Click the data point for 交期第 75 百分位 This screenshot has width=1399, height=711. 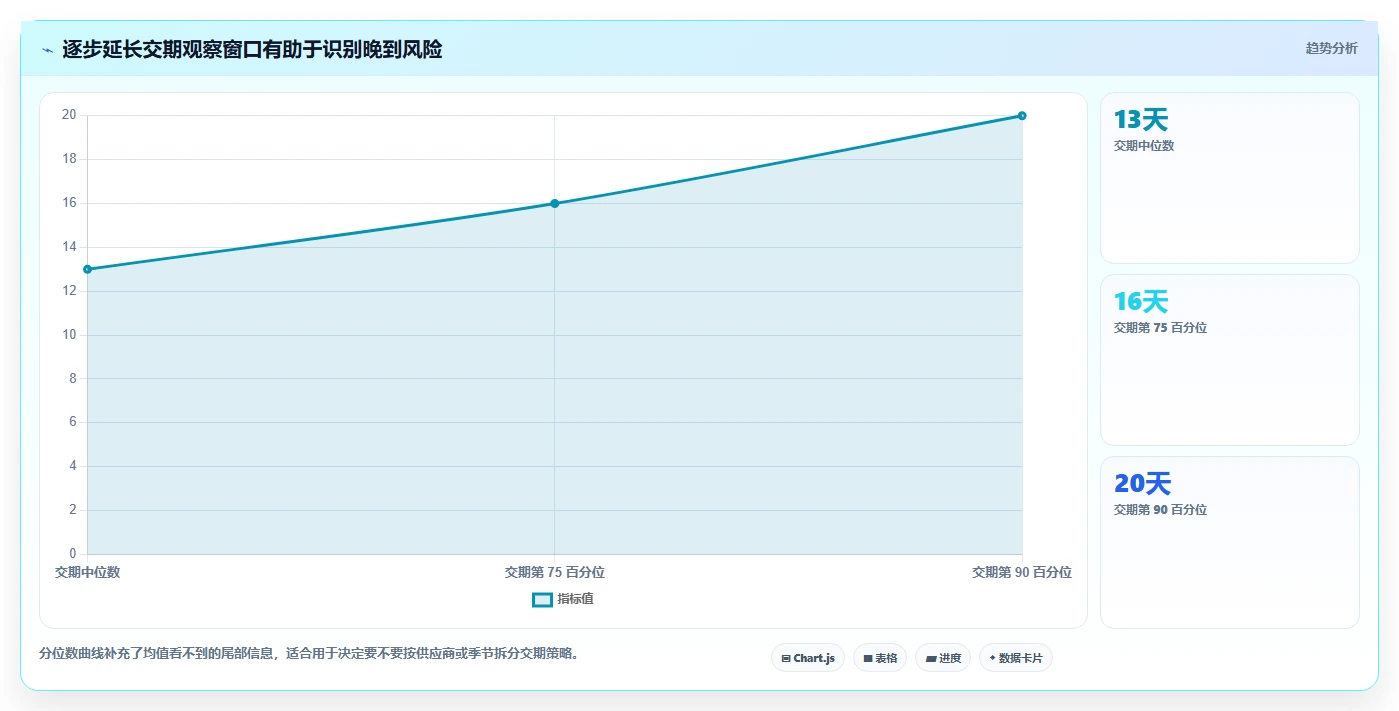pos(555,203)
